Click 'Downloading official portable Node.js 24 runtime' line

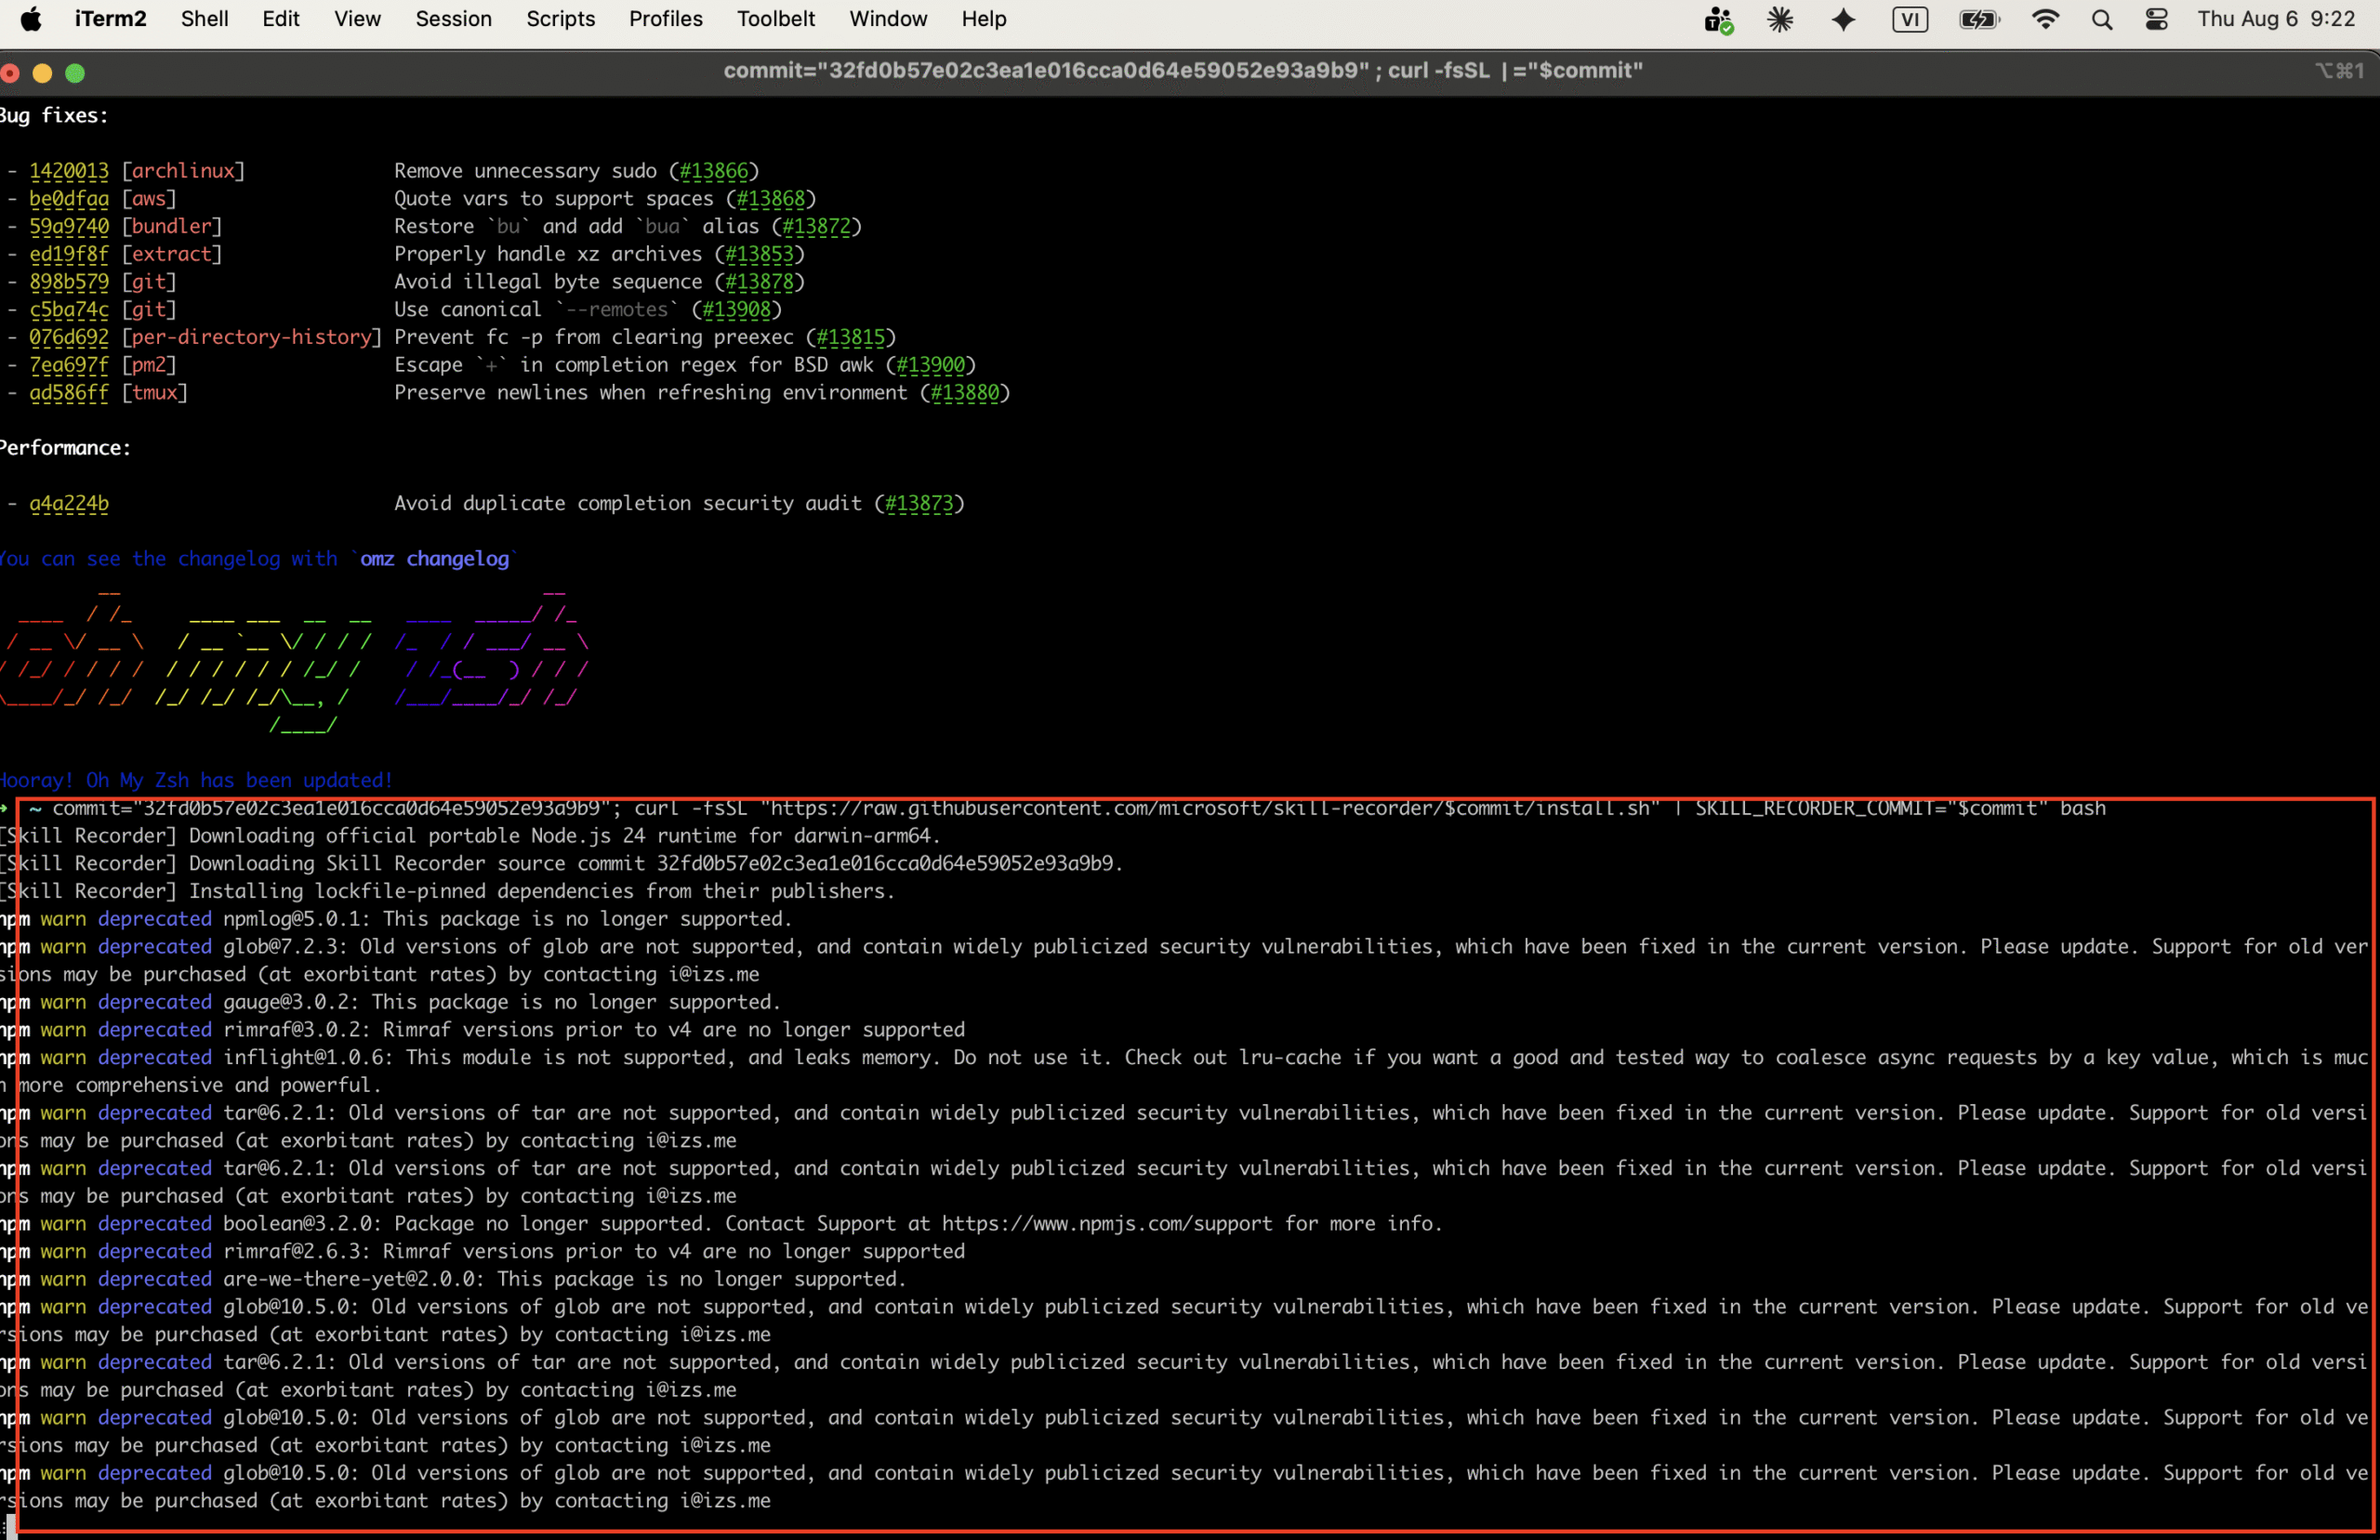(470, 836)
